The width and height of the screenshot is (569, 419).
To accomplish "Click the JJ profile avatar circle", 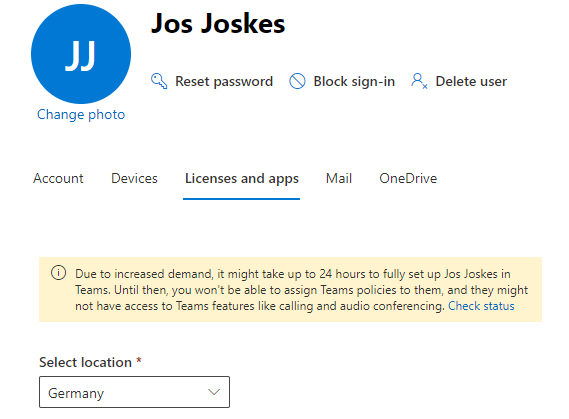I will coord(81,54).
